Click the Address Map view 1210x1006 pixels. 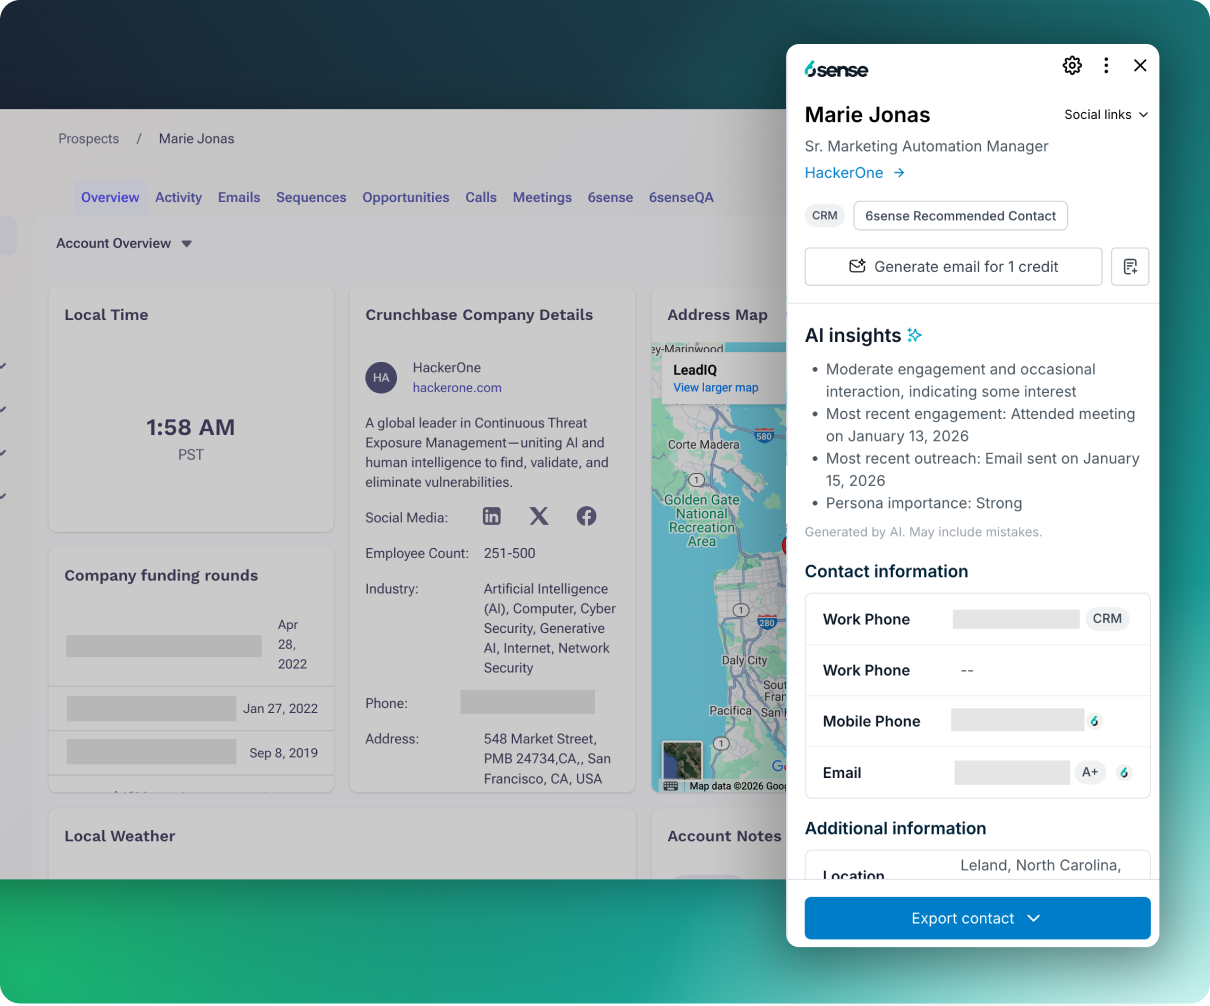pos(720,567)
